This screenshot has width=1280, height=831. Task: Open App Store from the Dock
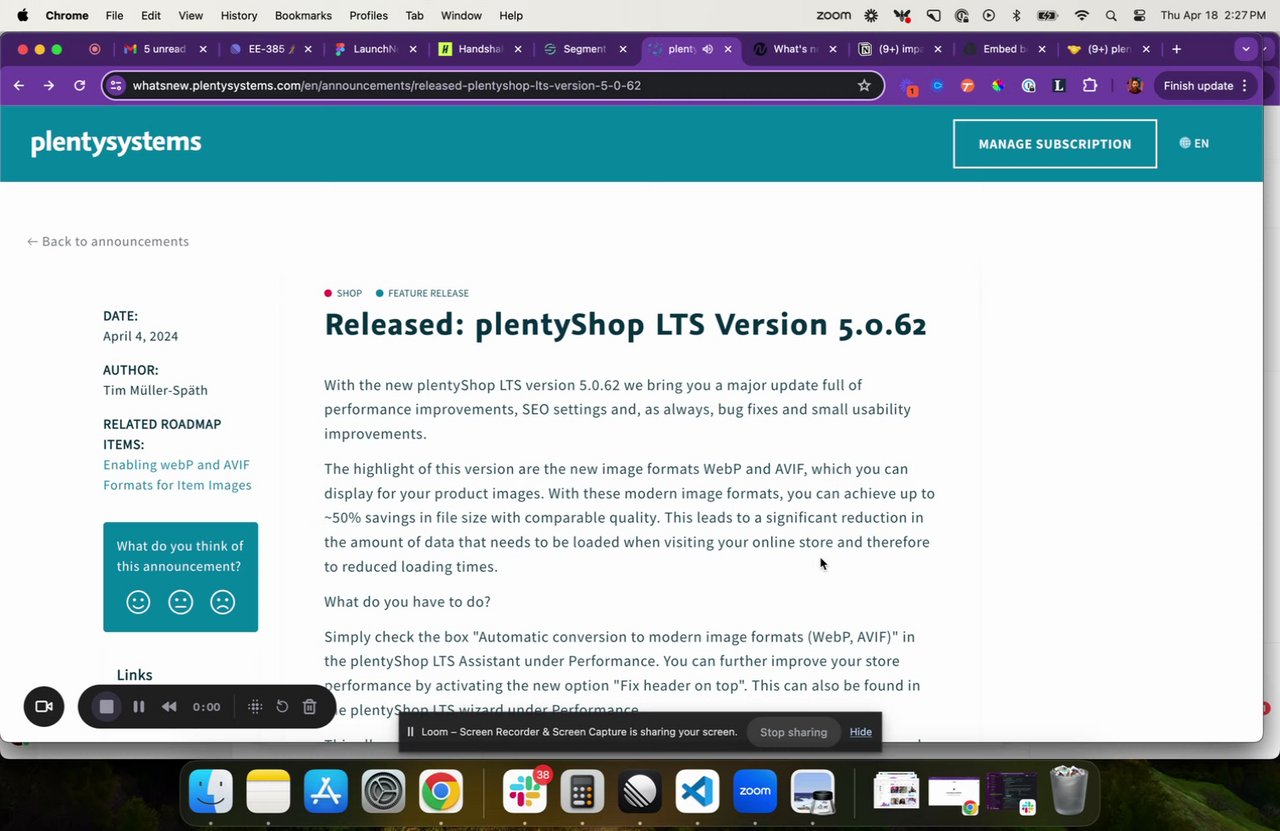326,793
